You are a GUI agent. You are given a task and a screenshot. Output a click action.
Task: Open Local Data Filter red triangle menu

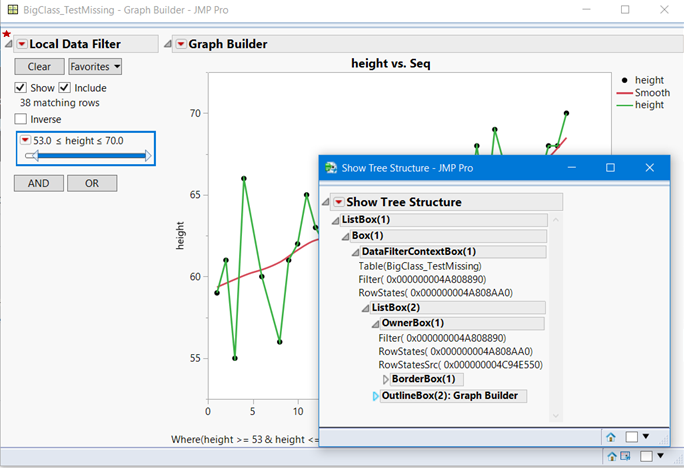pyautogui.click(x=22, y=44)
